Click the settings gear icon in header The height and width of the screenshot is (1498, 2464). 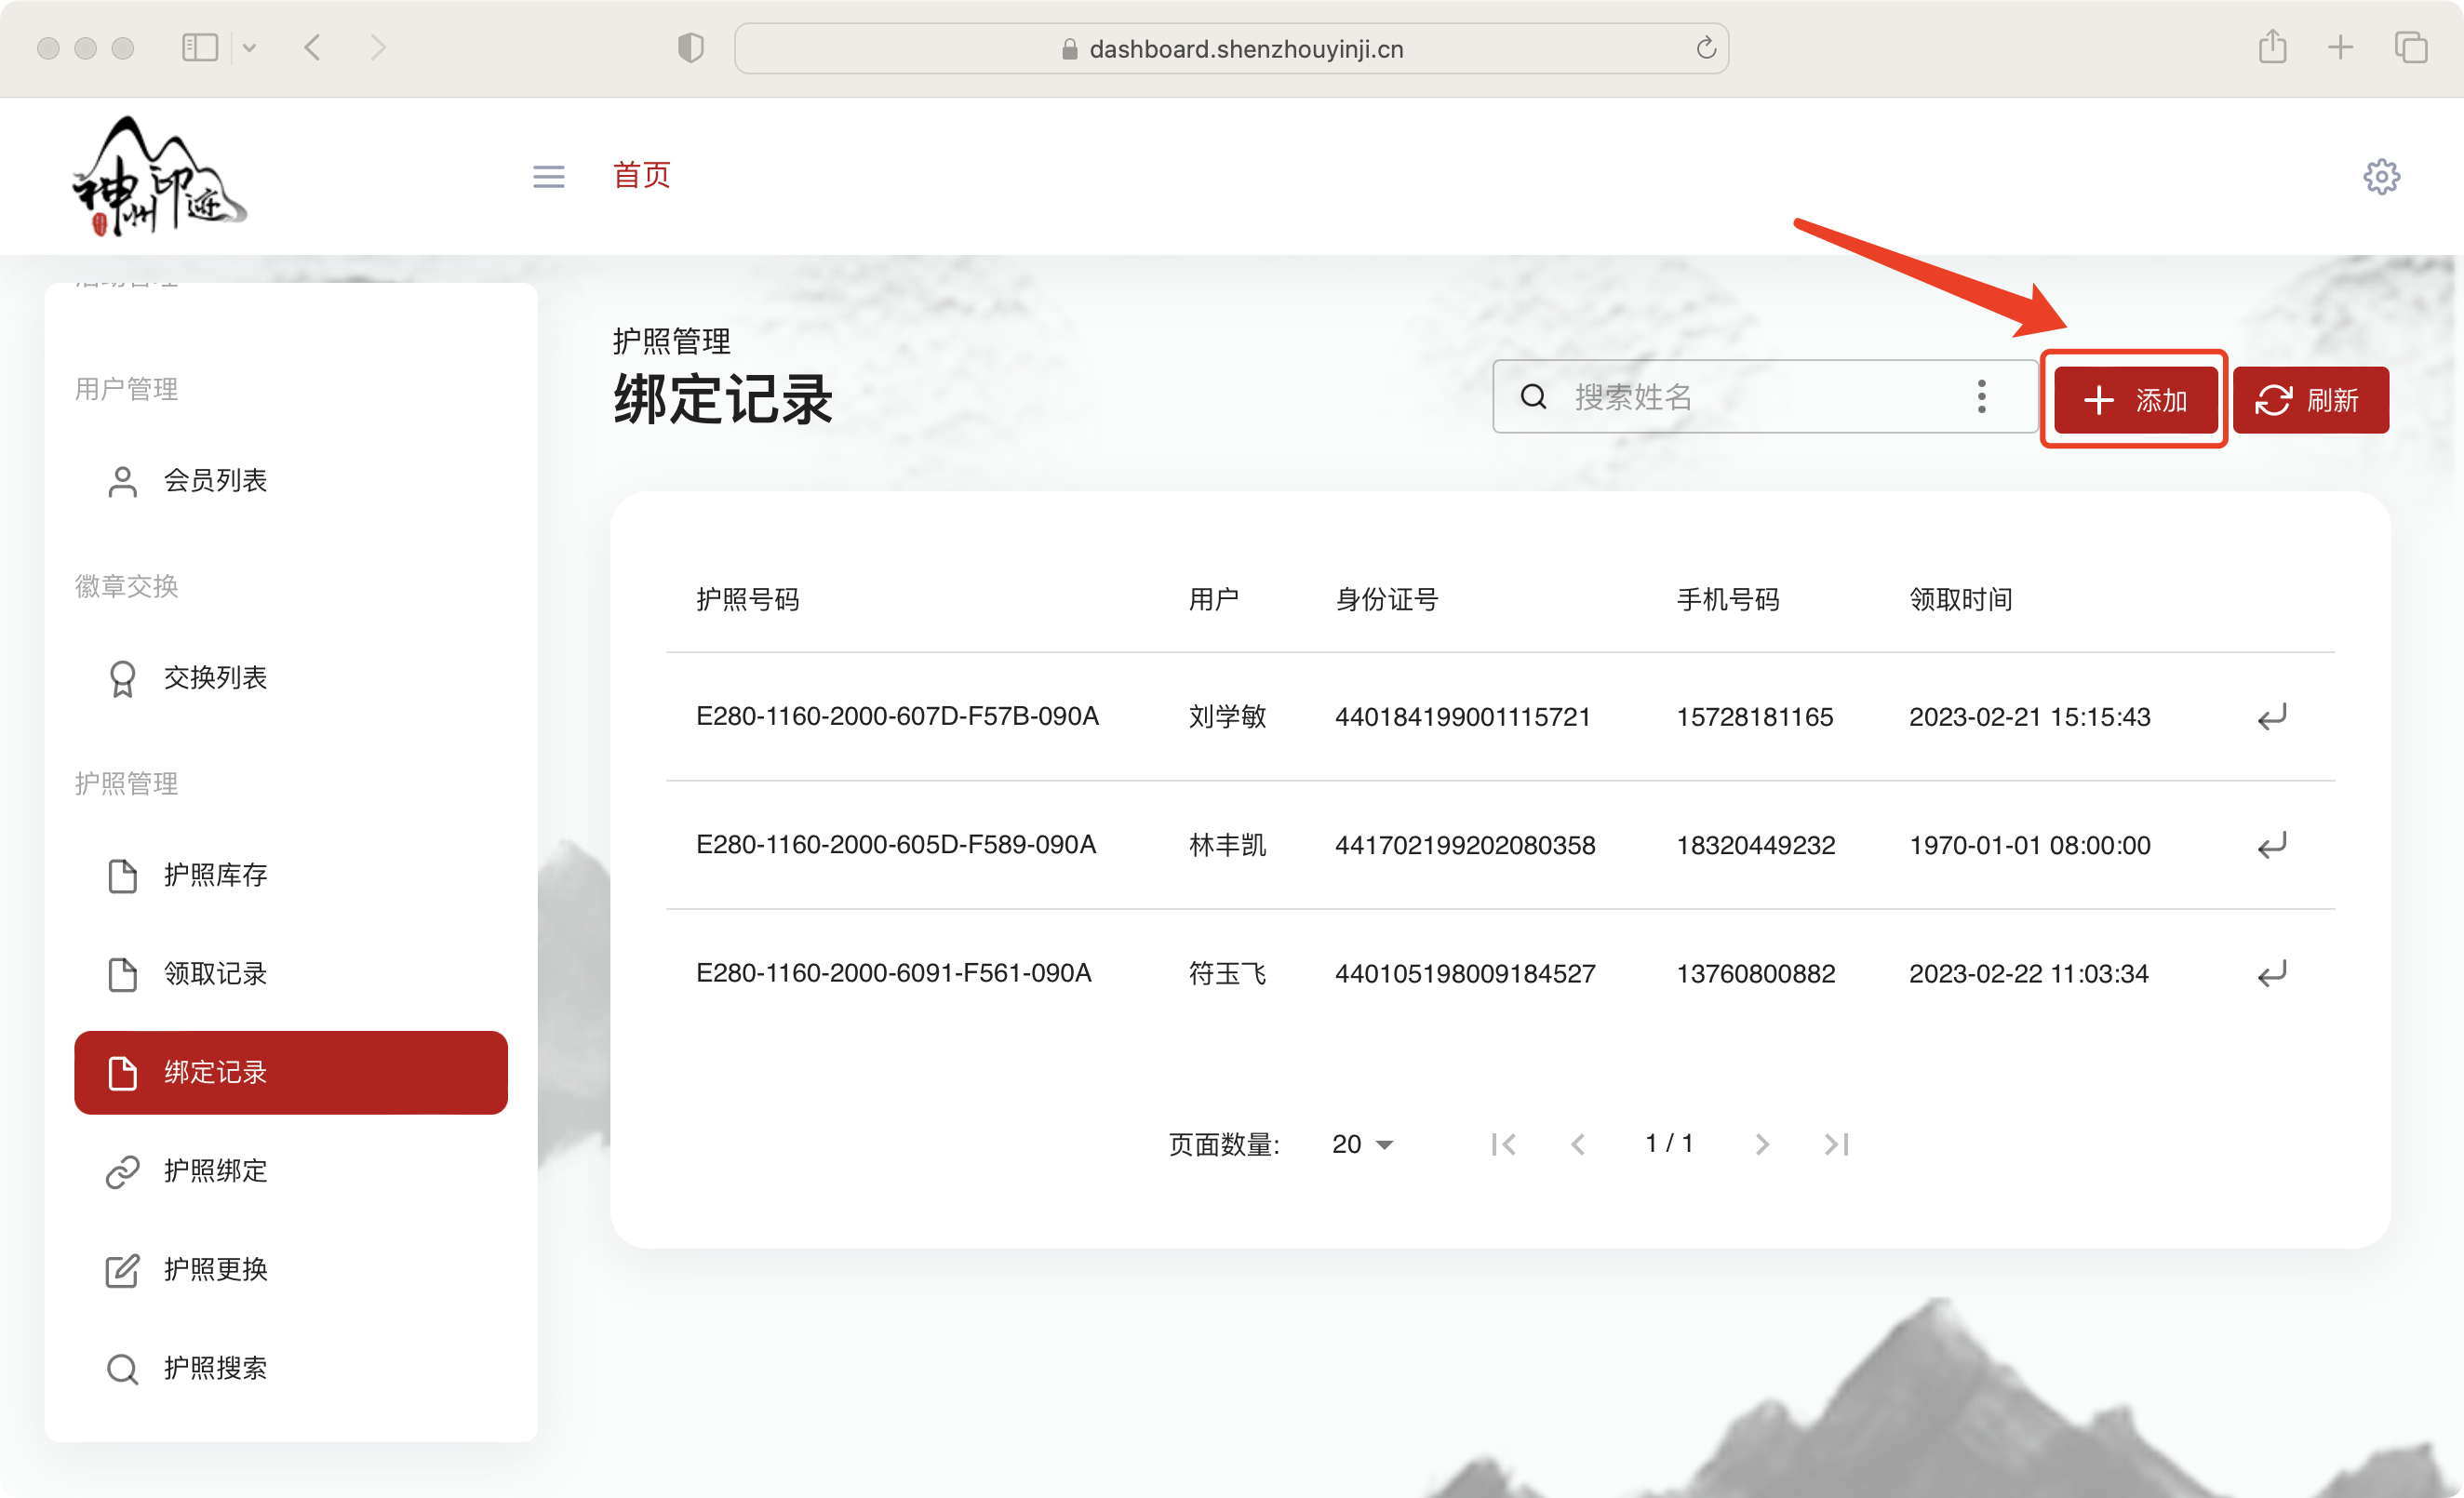[x=2380, y=177]
